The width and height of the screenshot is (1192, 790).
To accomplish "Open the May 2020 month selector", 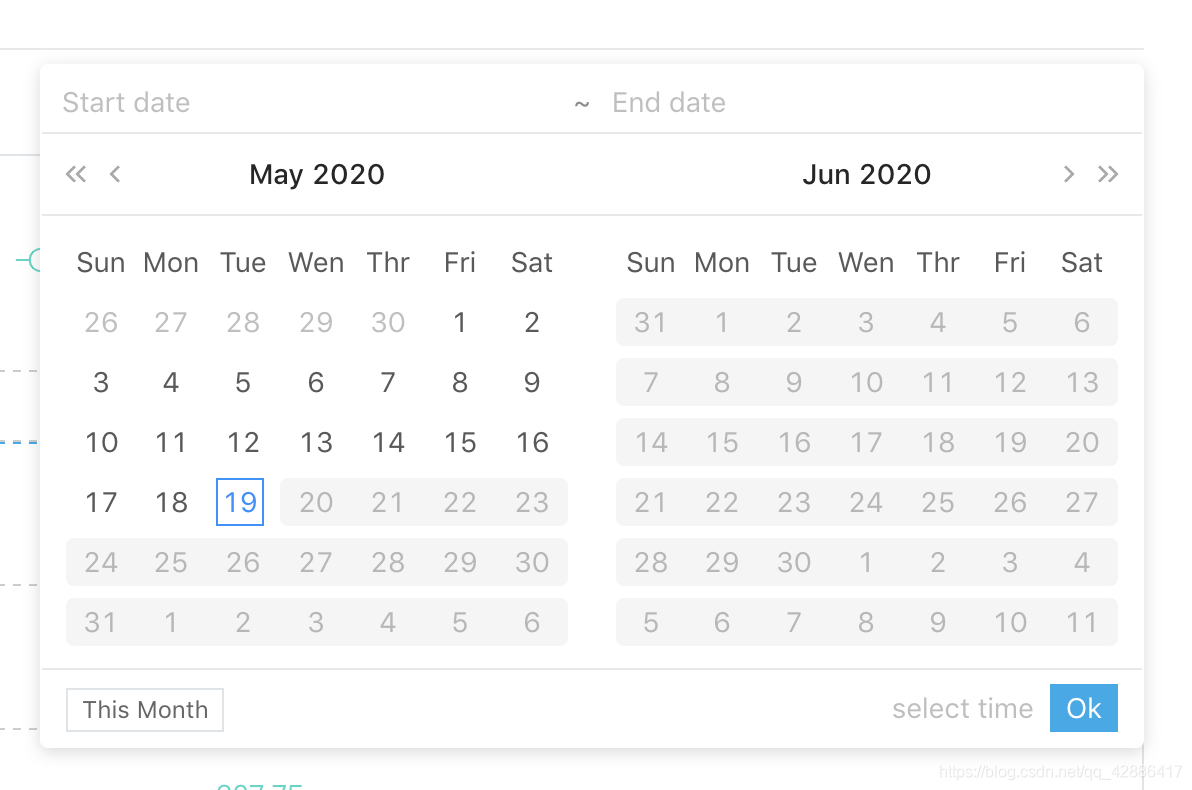I will 317,175.
